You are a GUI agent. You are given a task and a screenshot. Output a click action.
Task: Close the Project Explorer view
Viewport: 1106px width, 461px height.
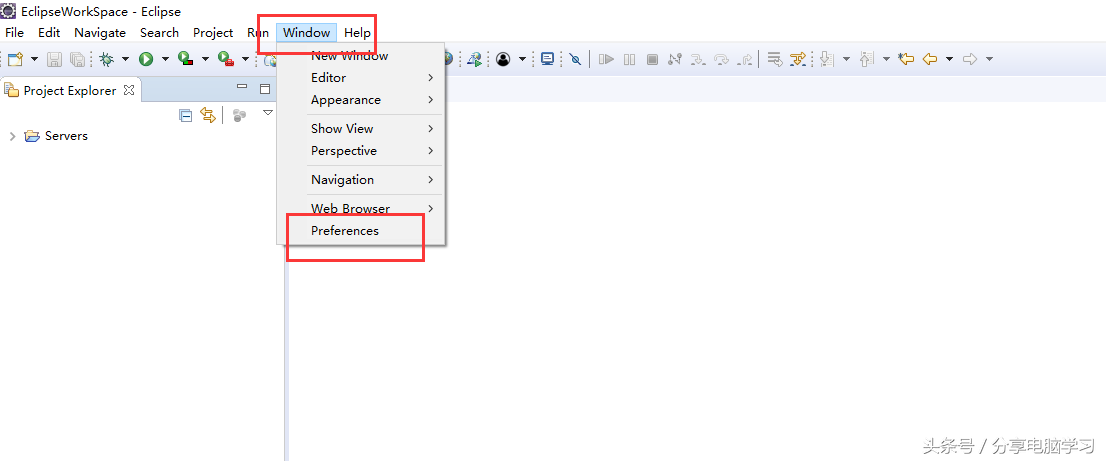coord(129,90)
